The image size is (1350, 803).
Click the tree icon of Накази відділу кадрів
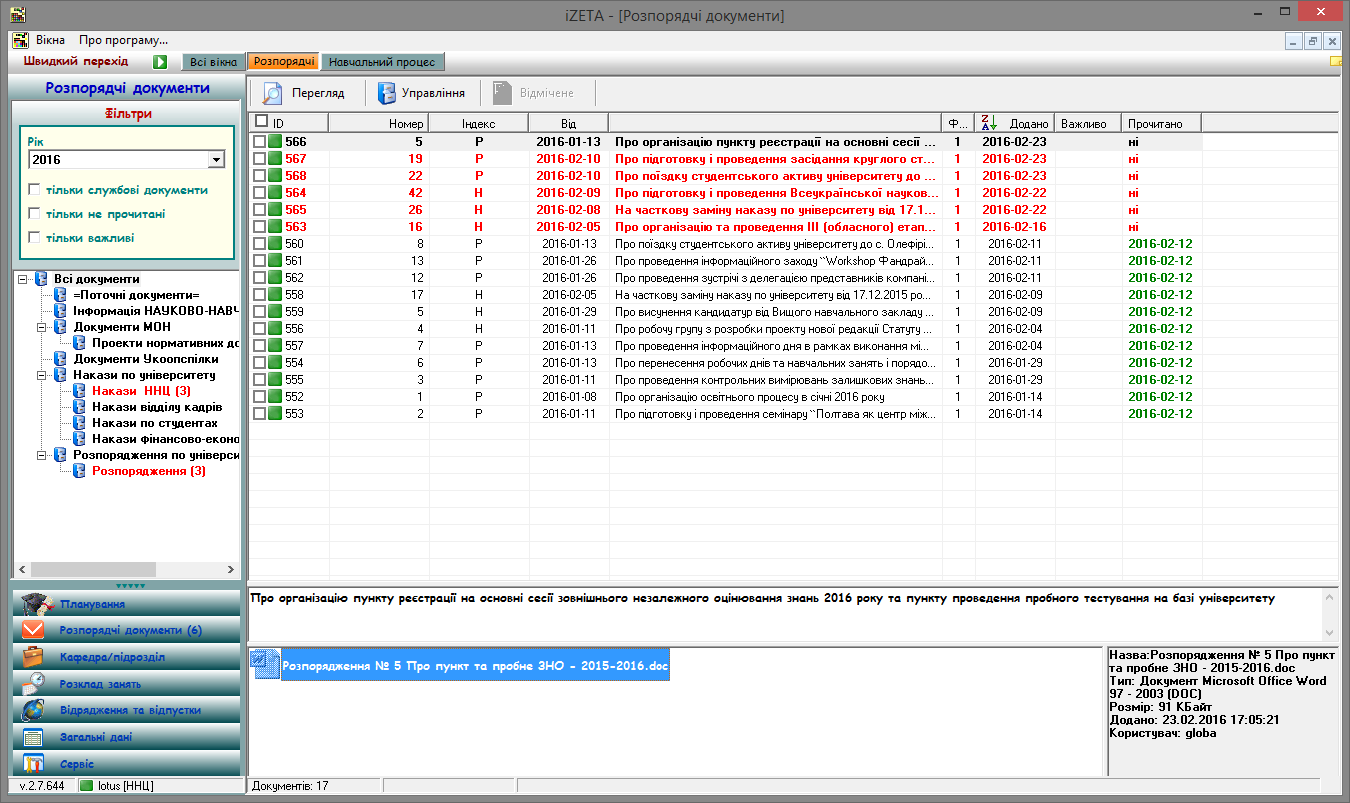[79, 407]
